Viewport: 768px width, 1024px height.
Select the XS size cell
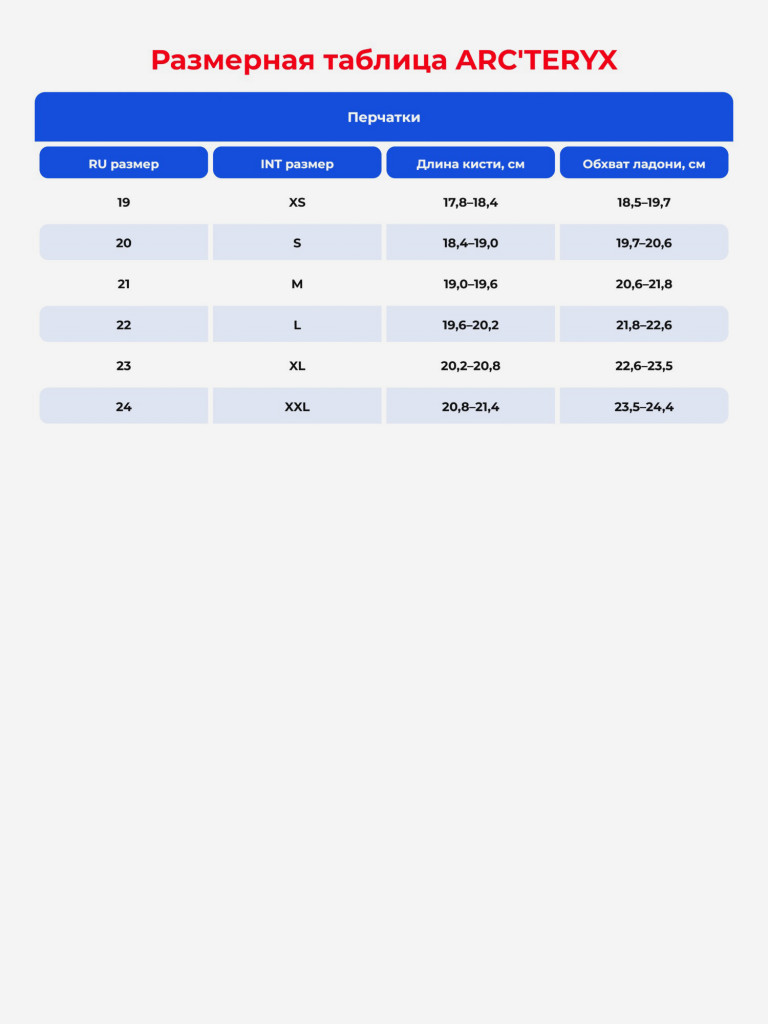[297, 202]
